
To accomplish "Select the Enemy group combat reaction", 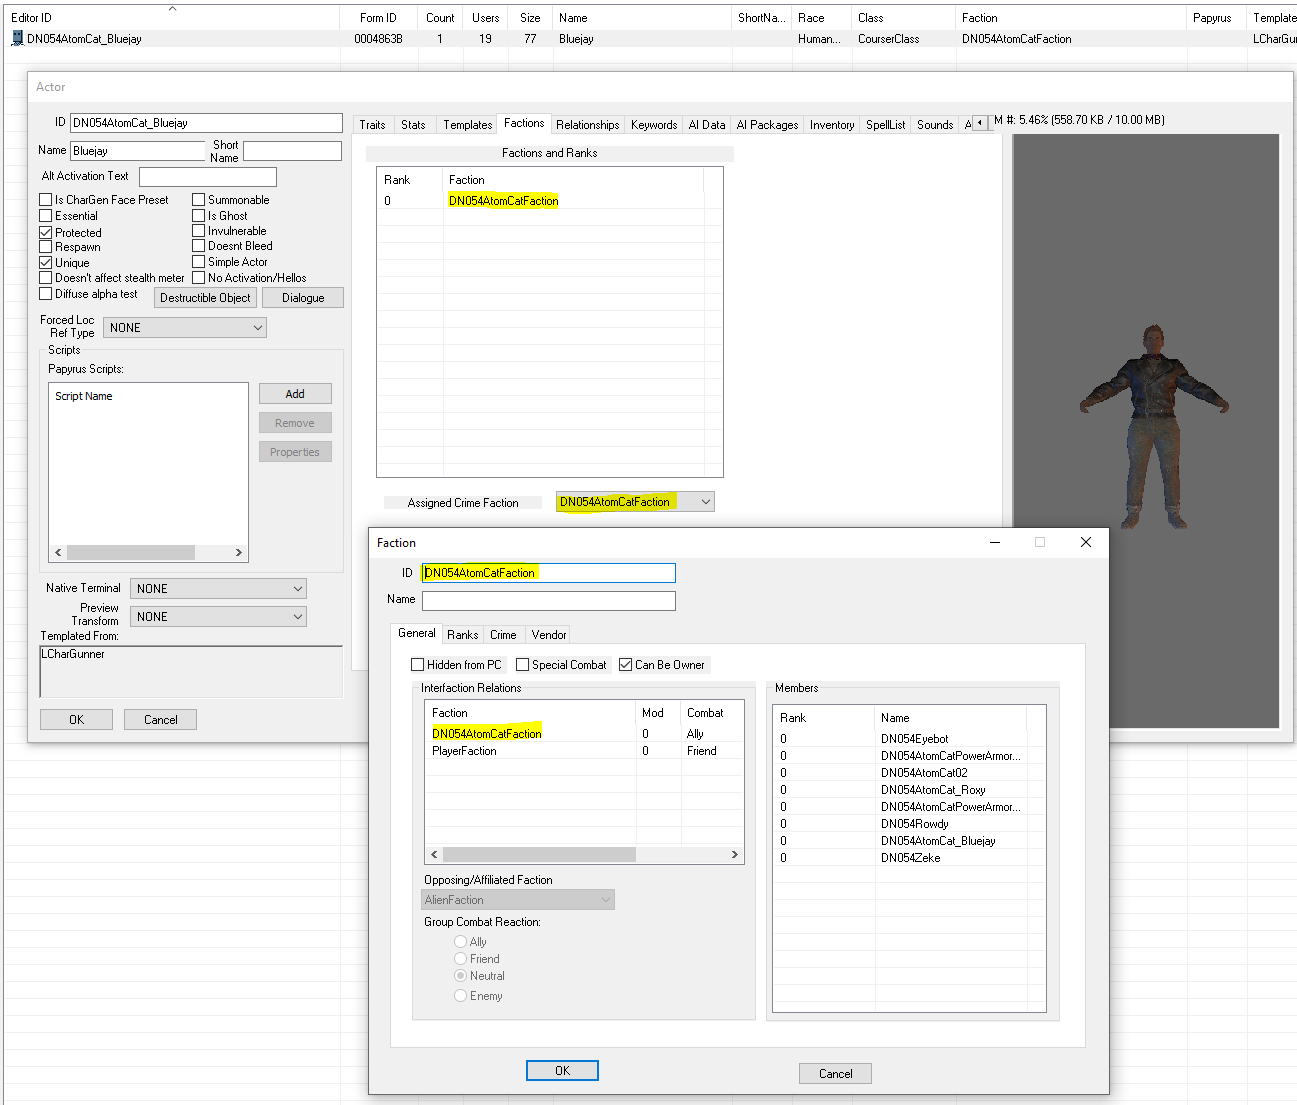I will point(460,995).
